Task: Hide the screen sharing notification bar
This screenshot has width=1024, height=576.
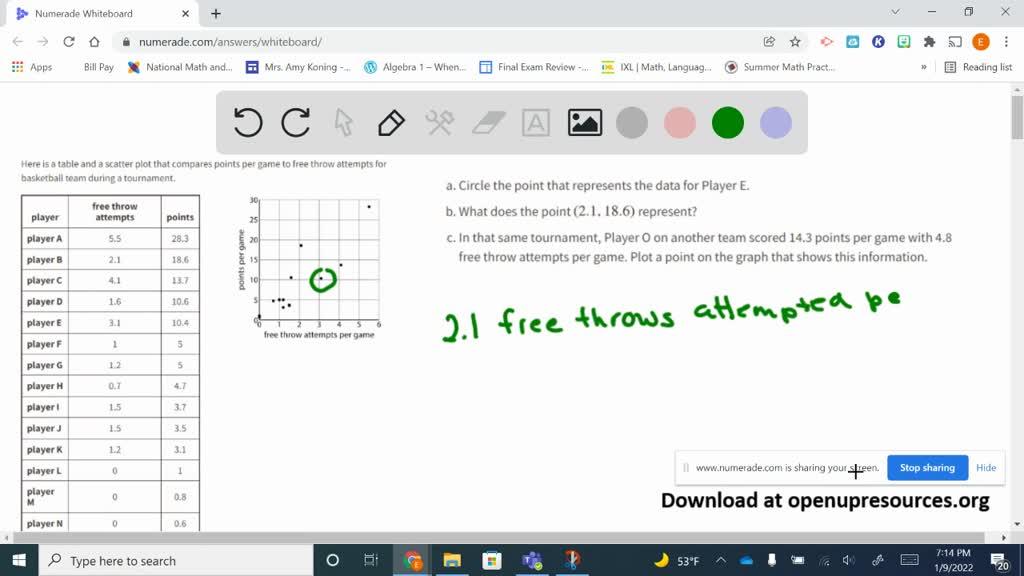Action: pyautogui.click(x=986, y=468)
